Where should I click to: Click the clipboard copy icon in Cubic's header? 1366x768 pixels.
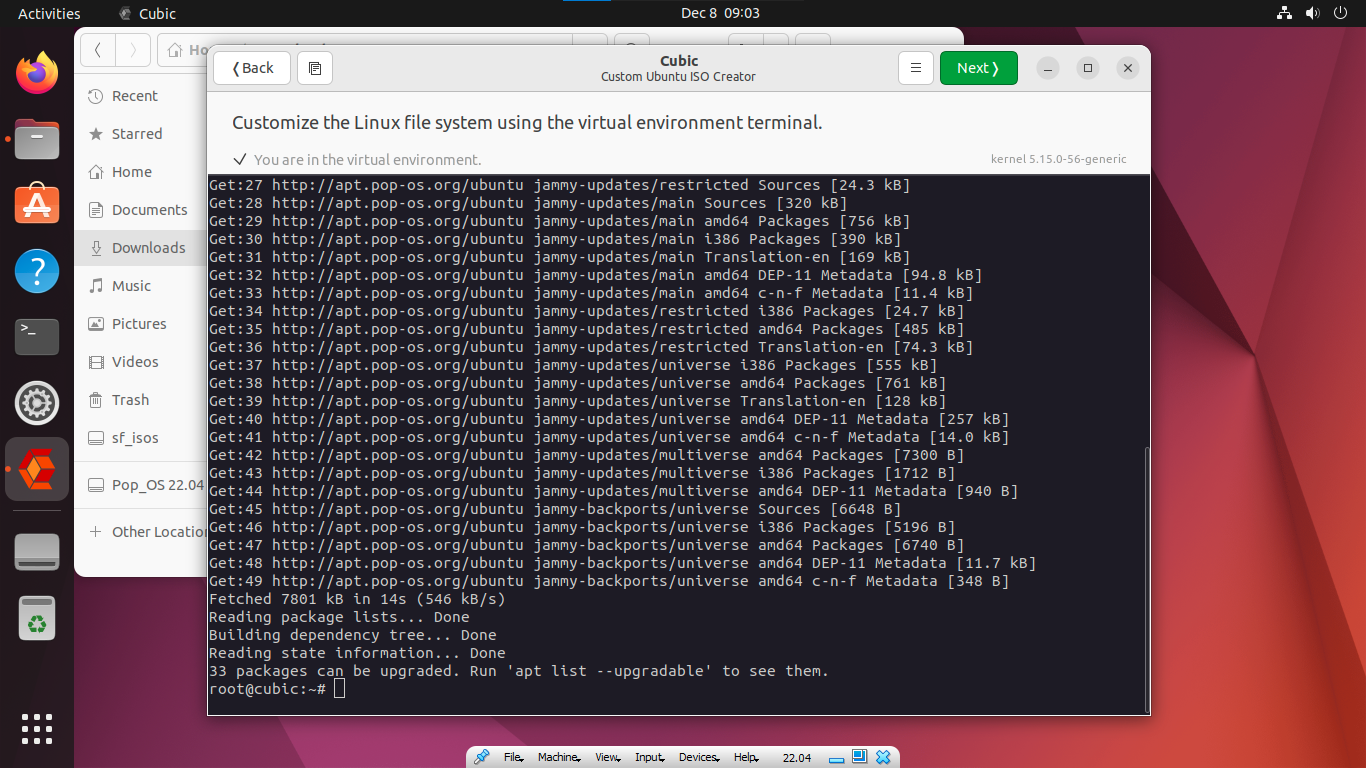pyautogui.click(x=315, y=68)
